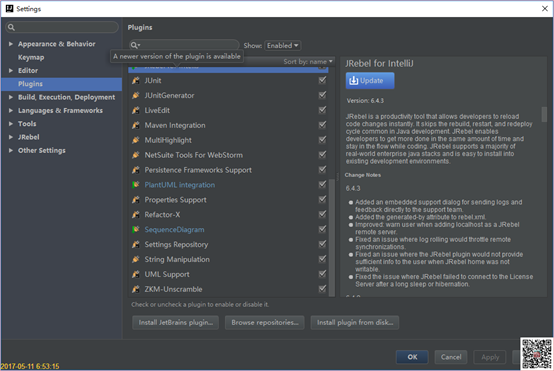Click the Cancel button
Viewport: 554px width, 371px height.
pyautogui.click(x=451, y=357)
